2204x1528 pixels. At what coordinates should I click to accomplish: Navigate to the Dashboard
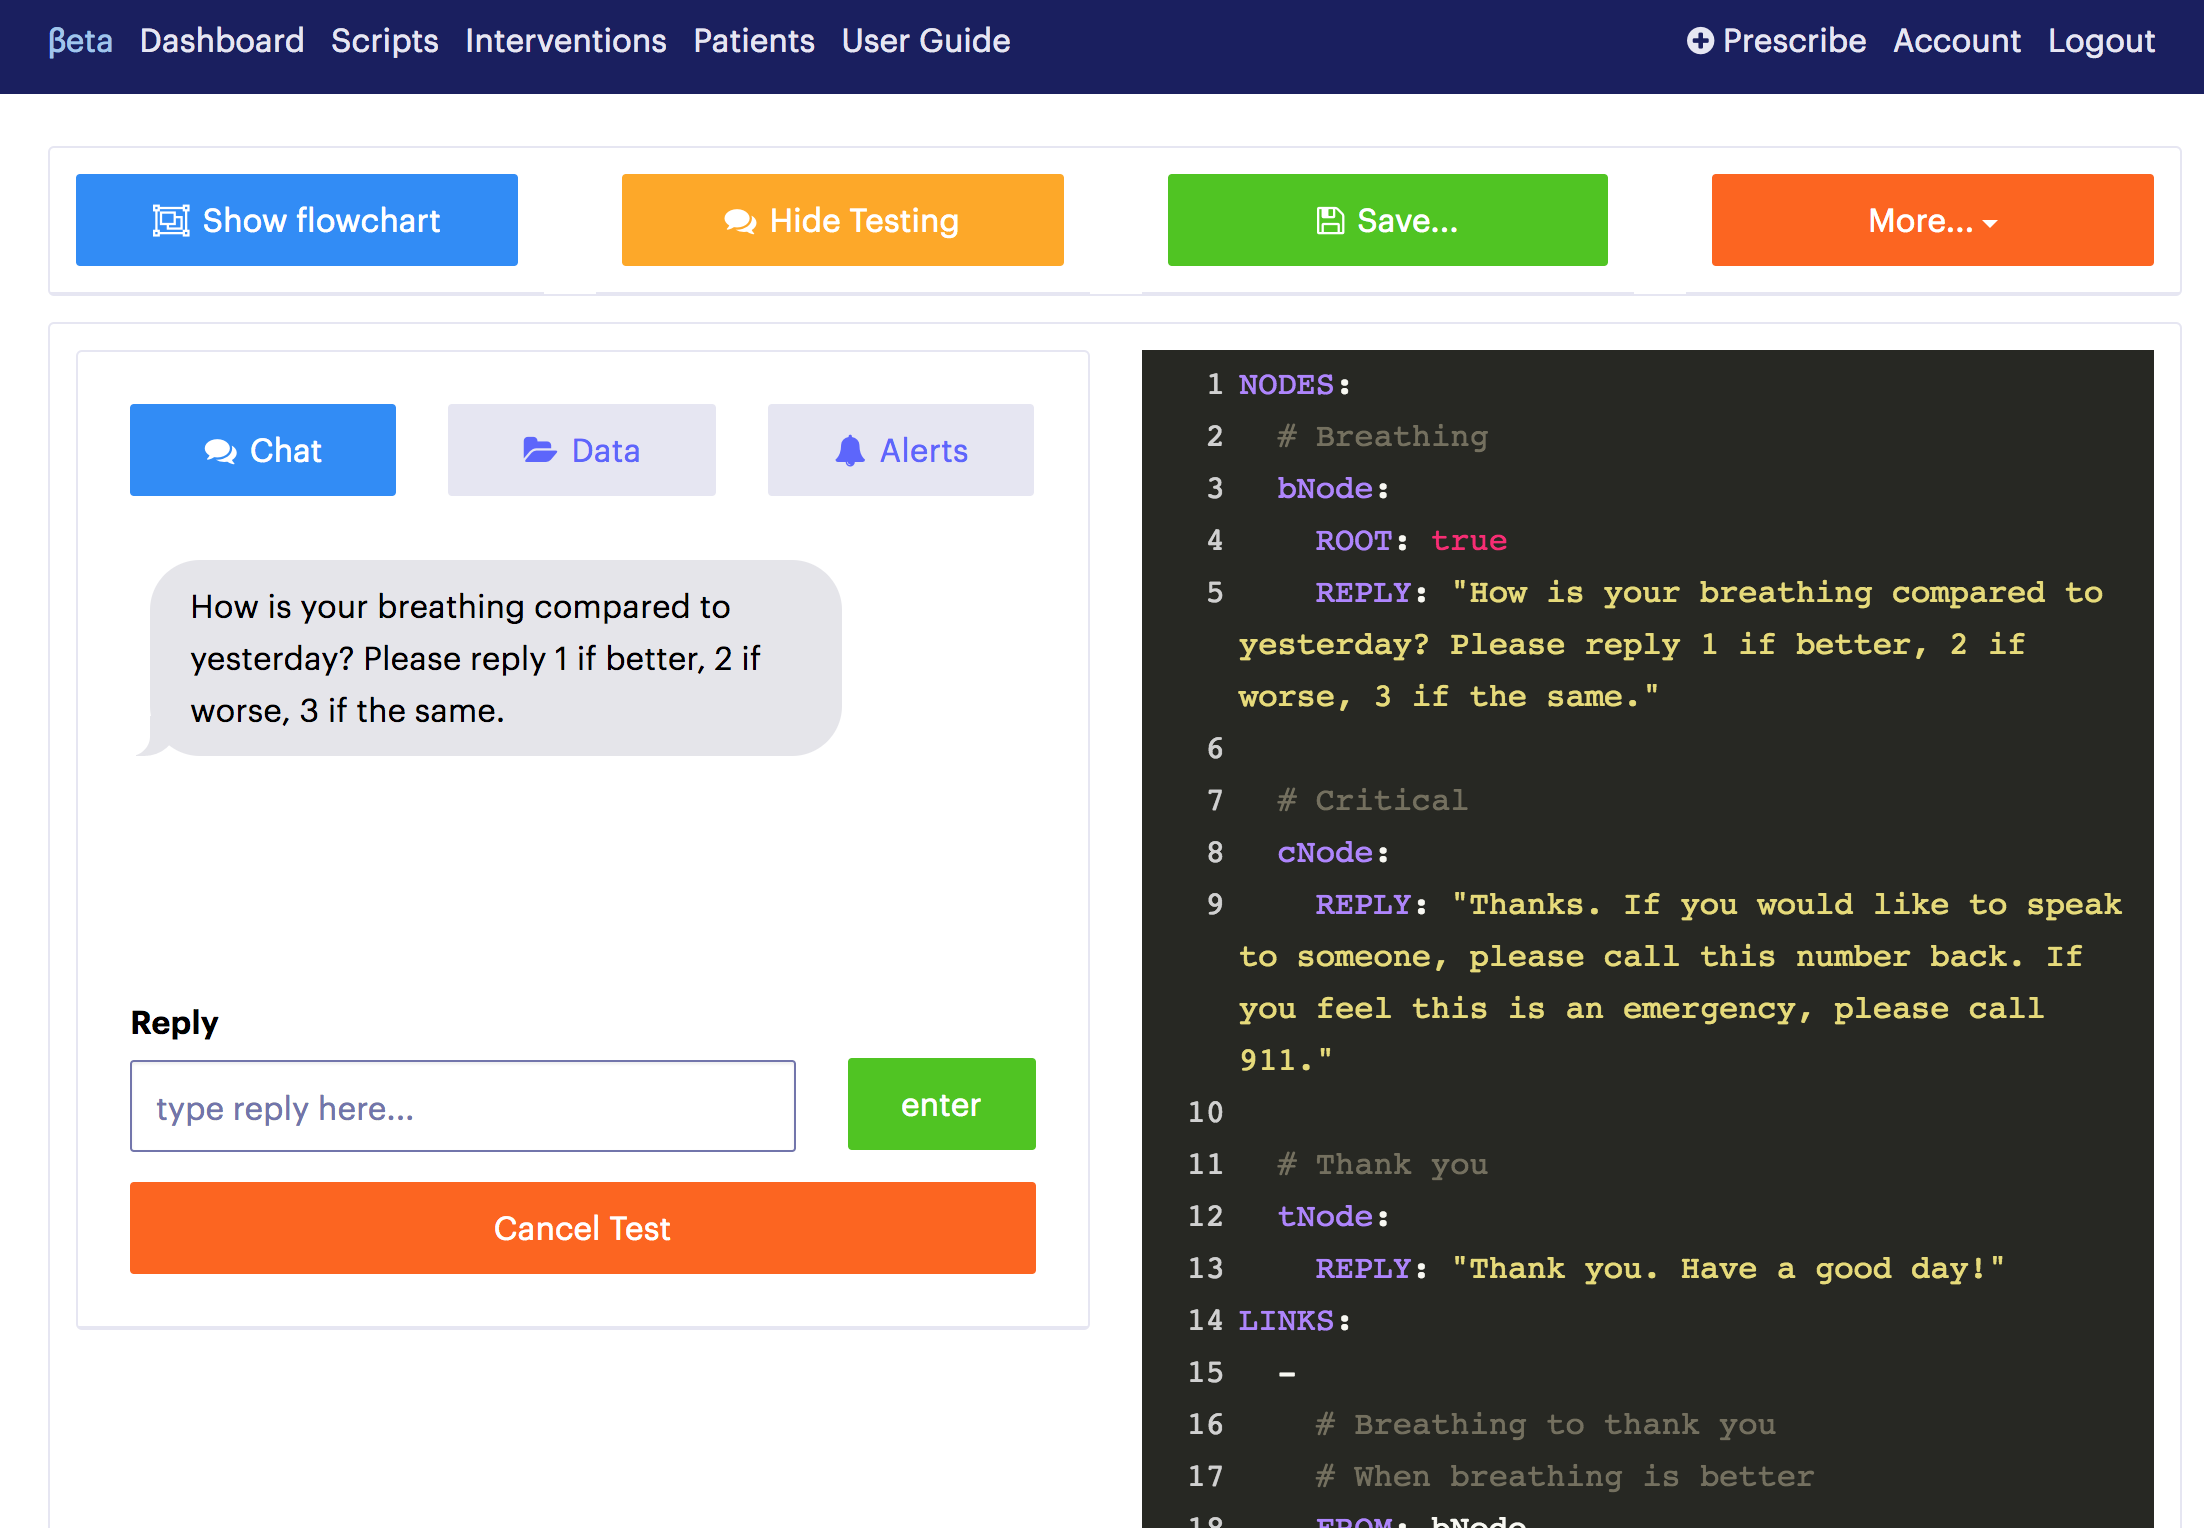pos(222,41)
